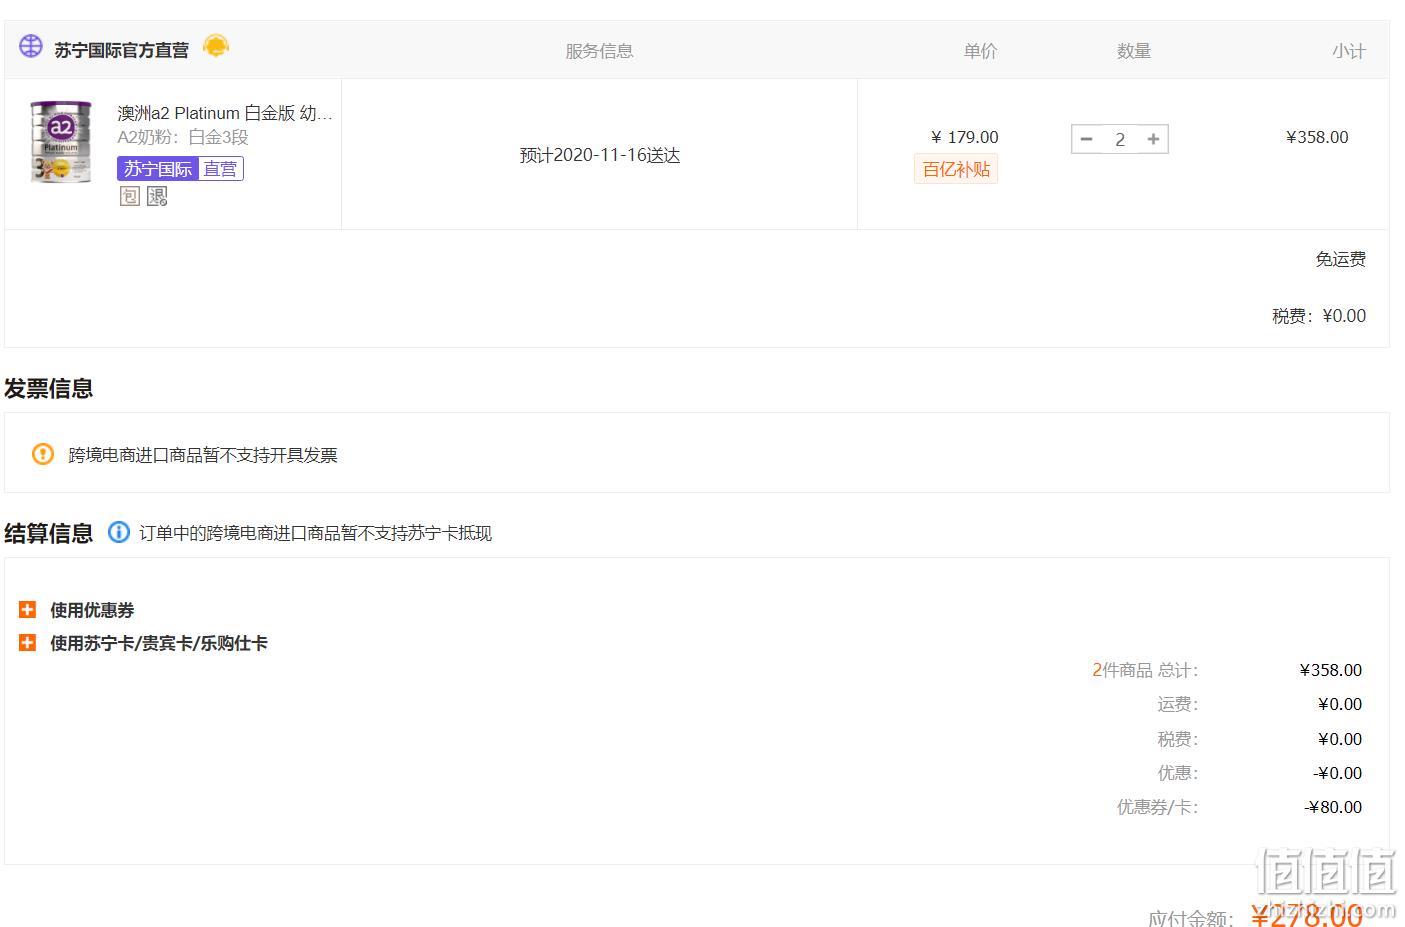Click the 优惠券/卡 label
The height and width of the screenshot is (927, 1405).
pos(1157,807)
